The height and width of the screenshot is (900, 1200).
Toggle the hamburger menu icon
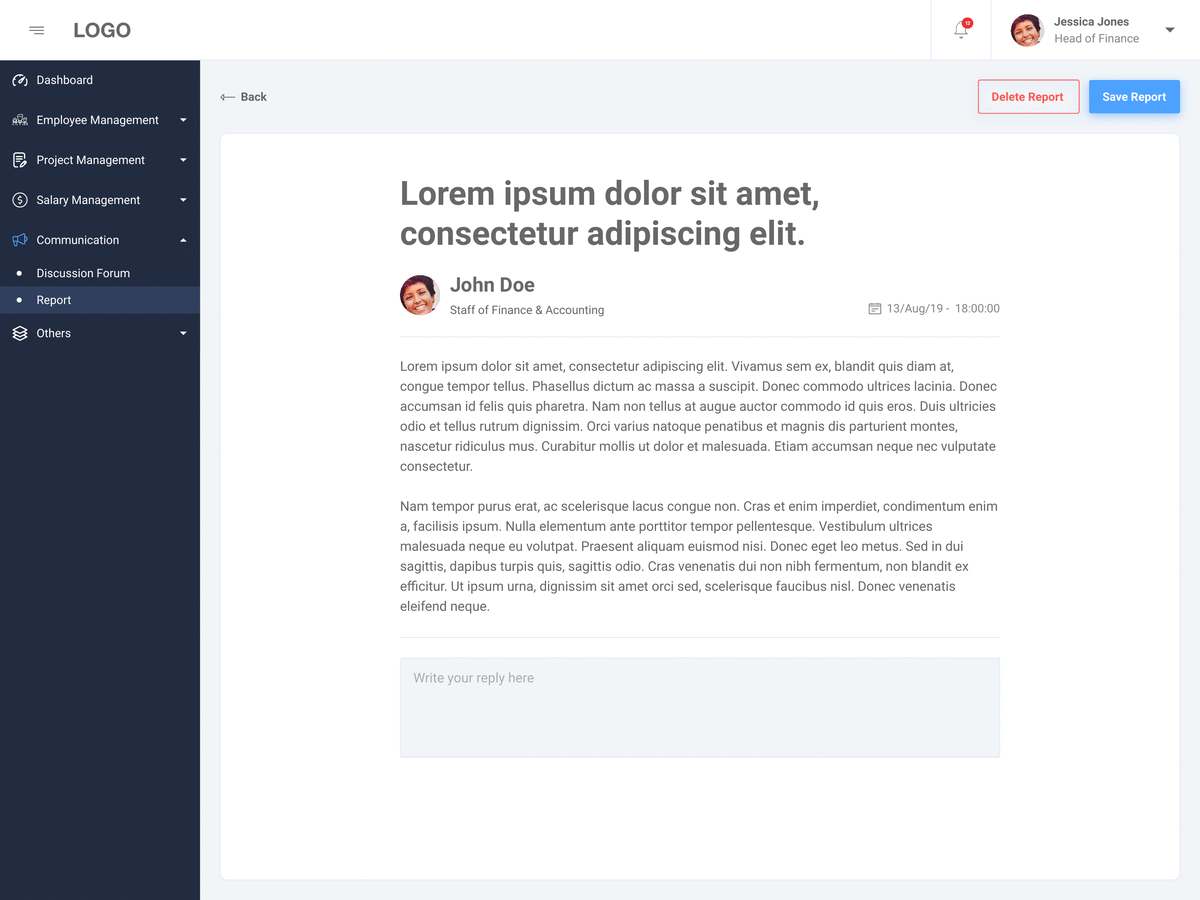coord(37,30)
